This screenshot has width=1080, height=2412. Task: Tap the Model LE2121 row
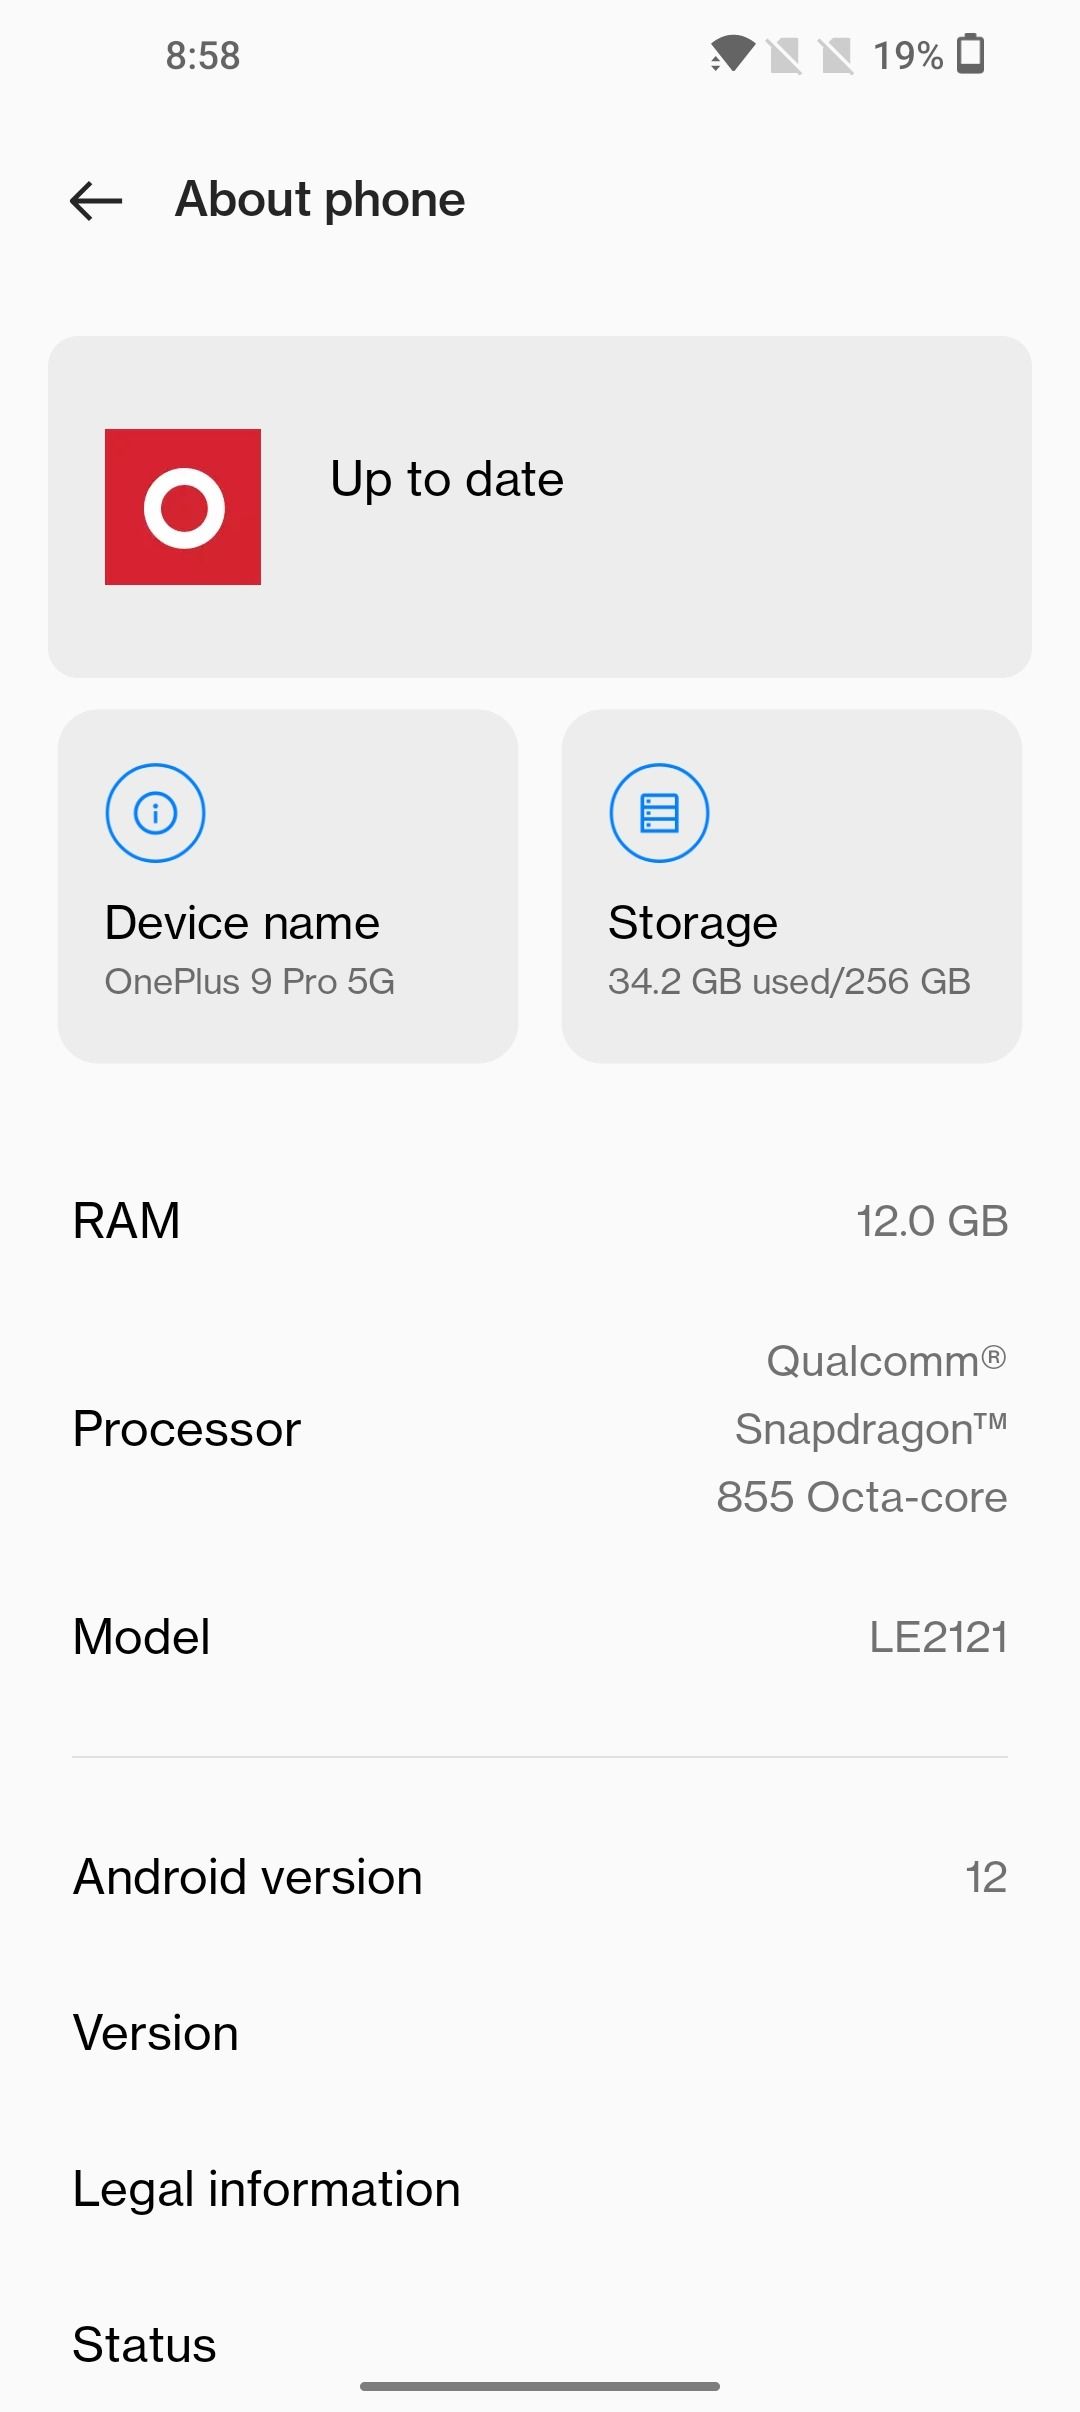click(x=540, y=1637)
